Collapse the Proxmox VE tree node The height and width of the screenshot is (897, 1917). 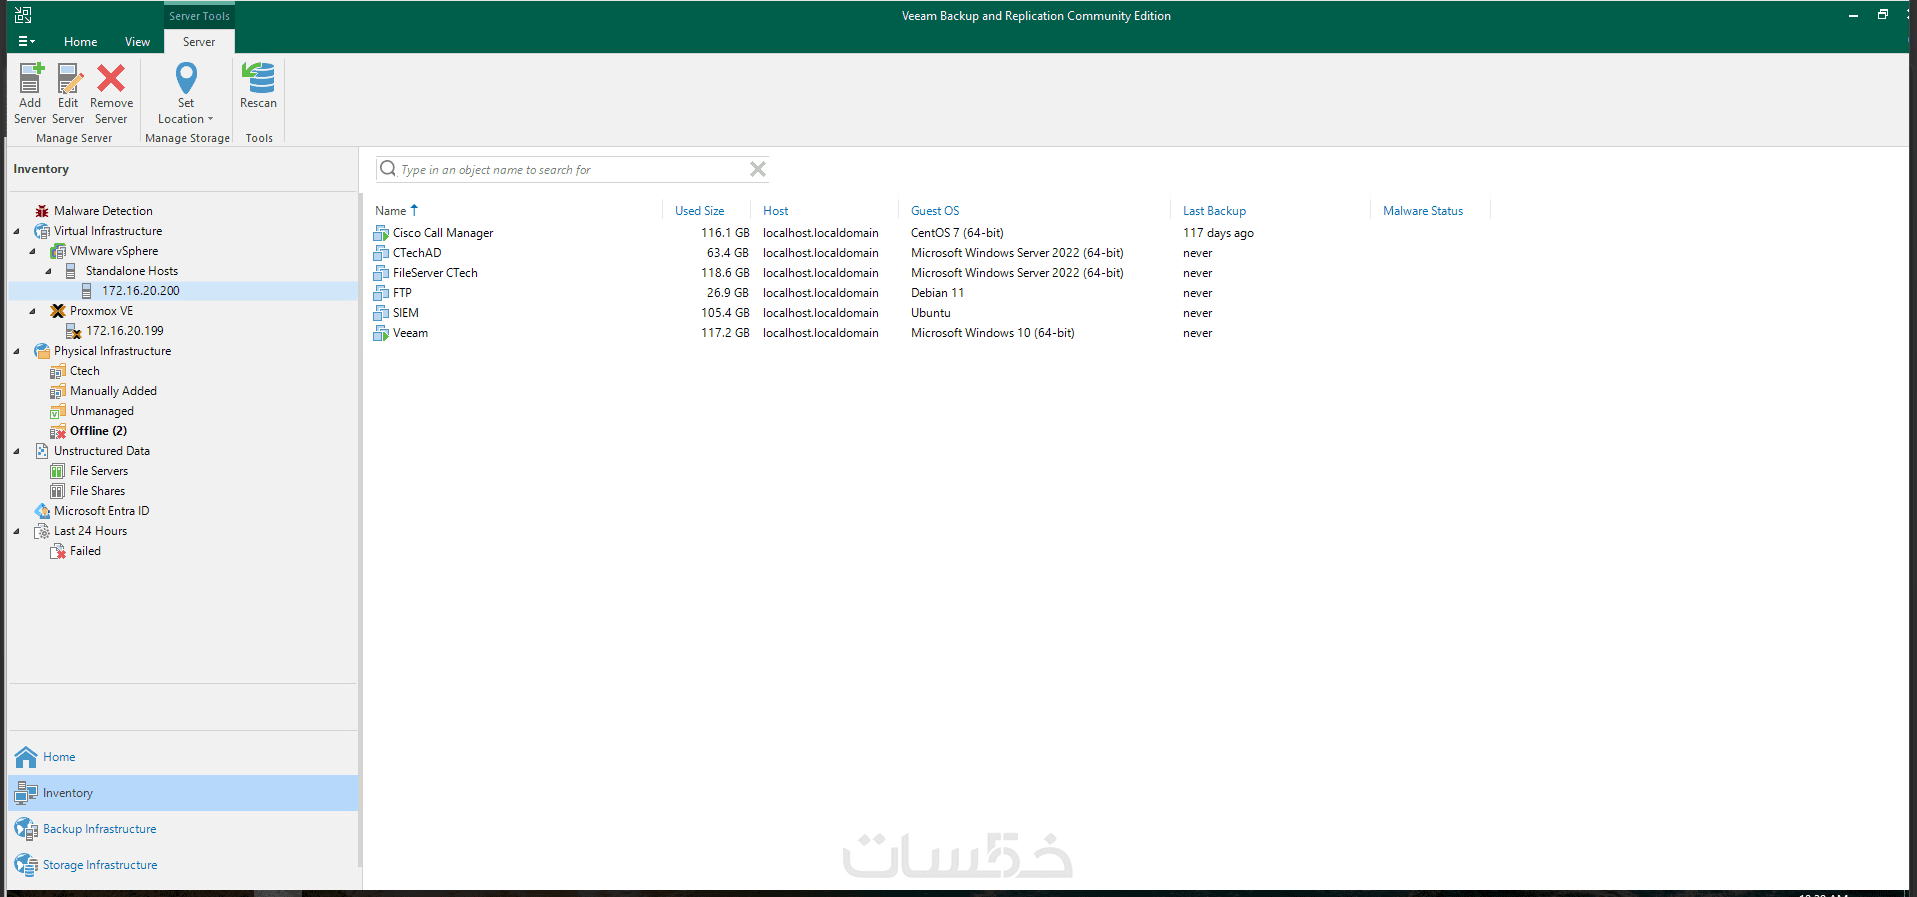click(32, 311)
